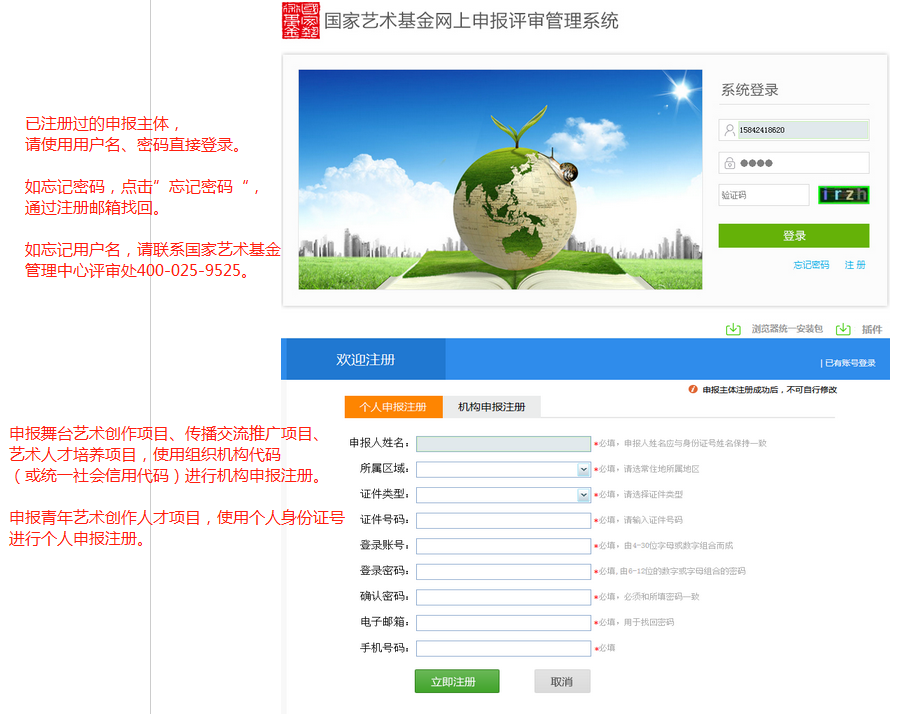Switch to 个人申报注册 tab
Screen dimensions: 902x714
[393, 407]
